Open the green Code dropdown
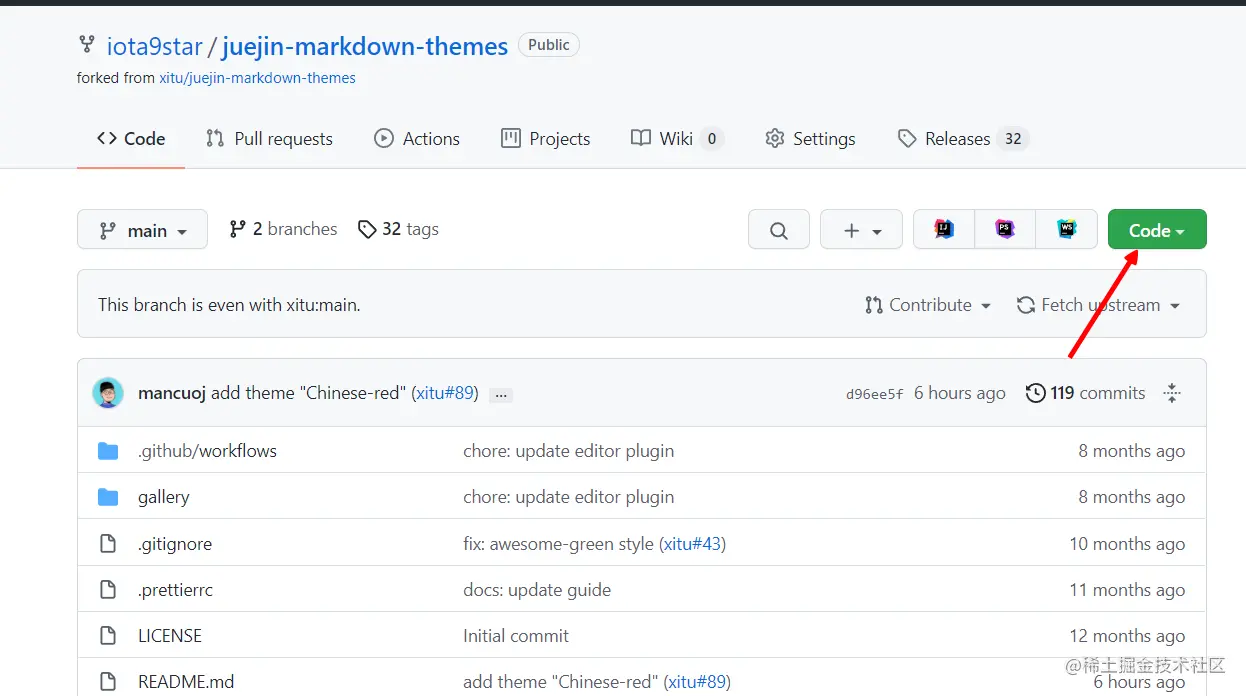 (1157, 230)
